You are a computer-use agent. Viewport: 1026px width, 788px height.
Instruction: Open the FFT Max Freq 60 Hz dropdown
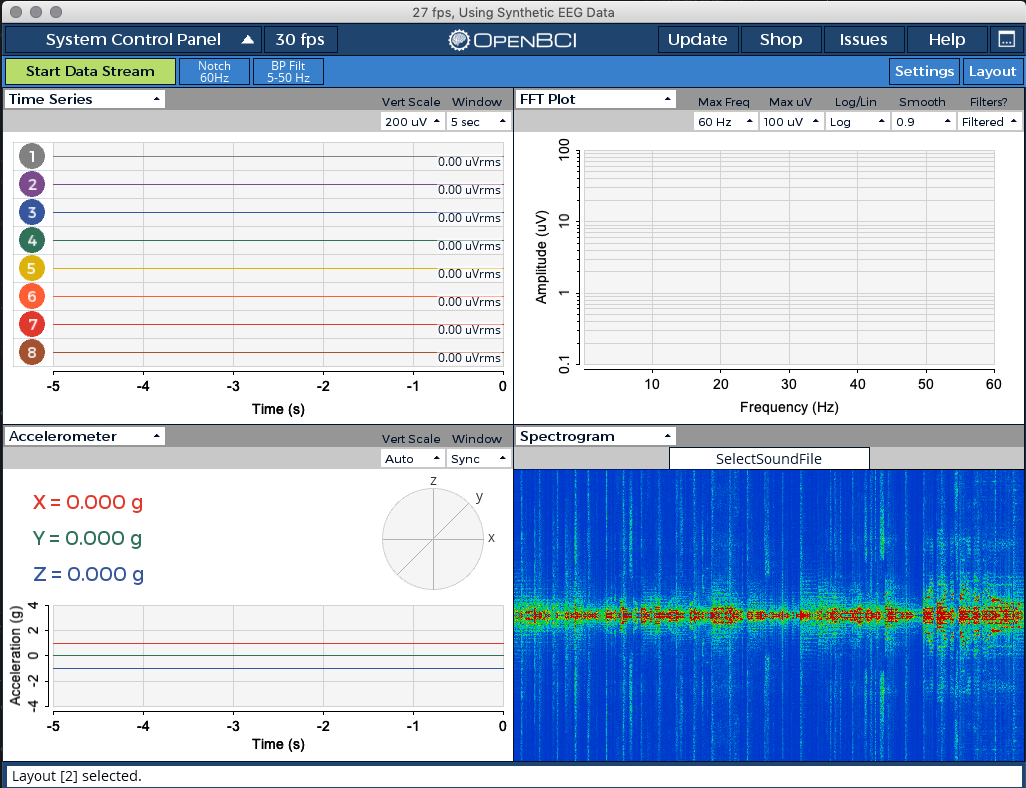pyautogui.click(x=725, y=120)
